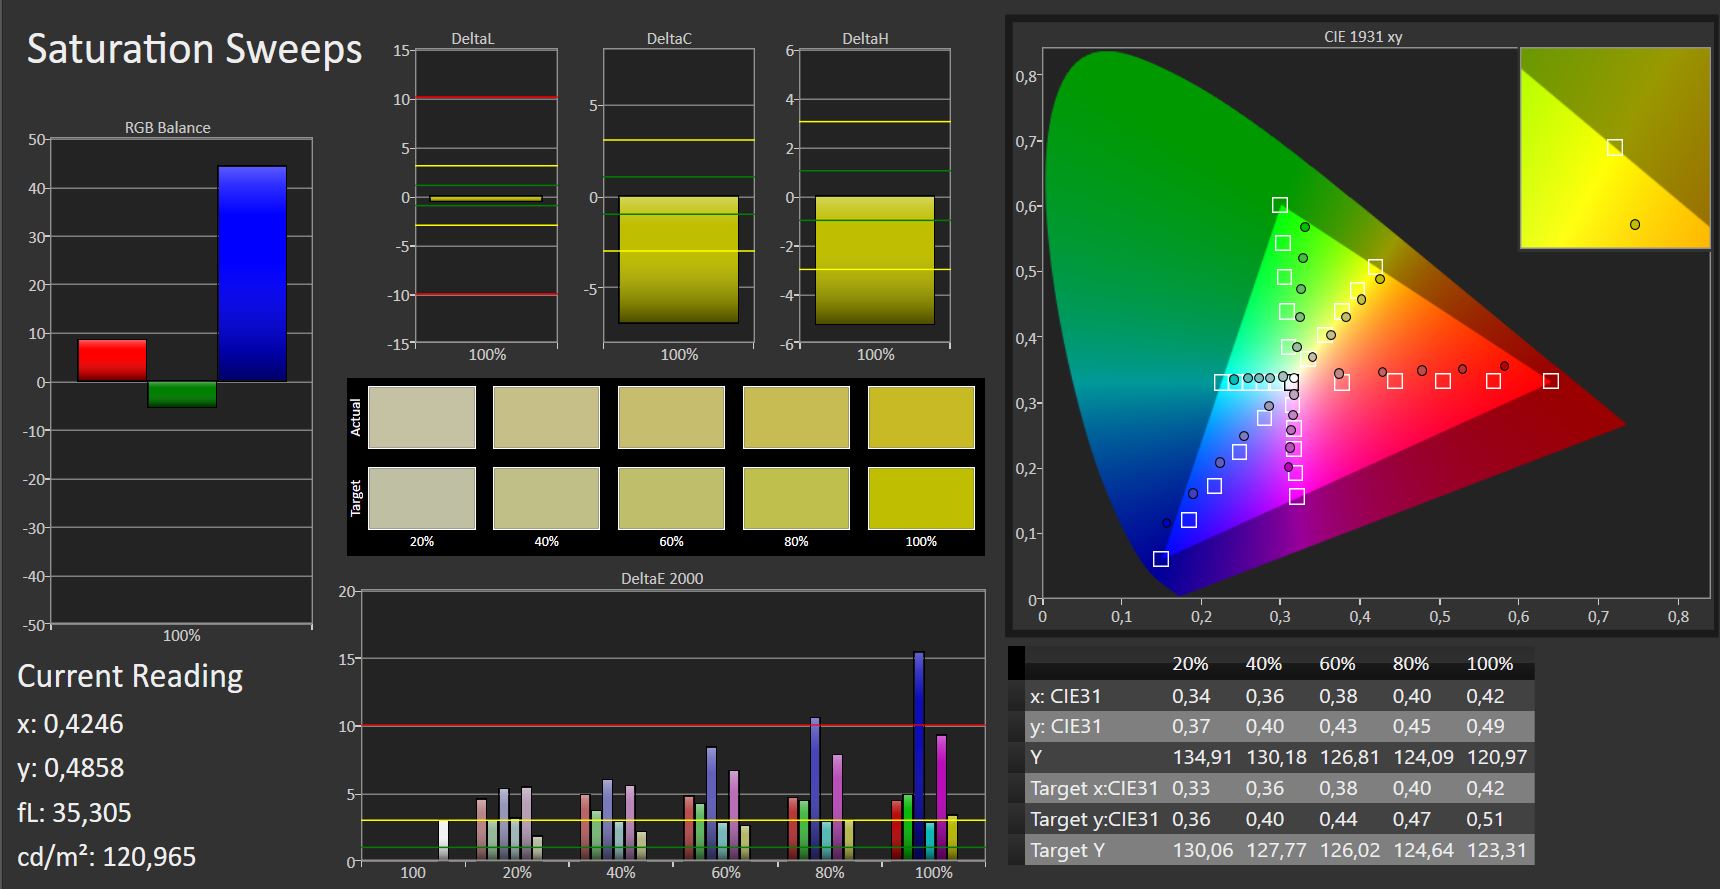1720x889 pixels.
Task: Click the red bar in RGB Balance
Action: tap(112, 360)
